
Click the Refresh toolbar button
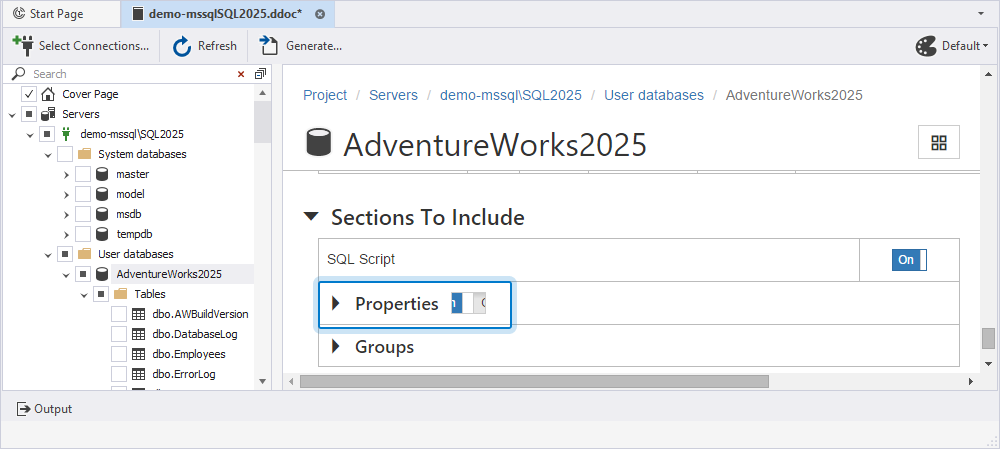click(x=205, y=46)
